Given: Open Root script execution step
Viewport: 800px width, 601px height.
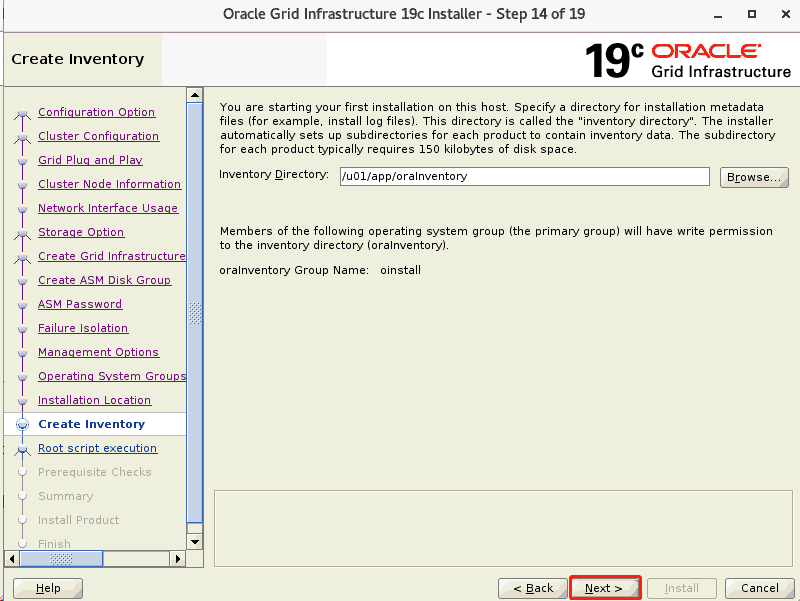Looking at the screenshot, I should pos(97,448).
